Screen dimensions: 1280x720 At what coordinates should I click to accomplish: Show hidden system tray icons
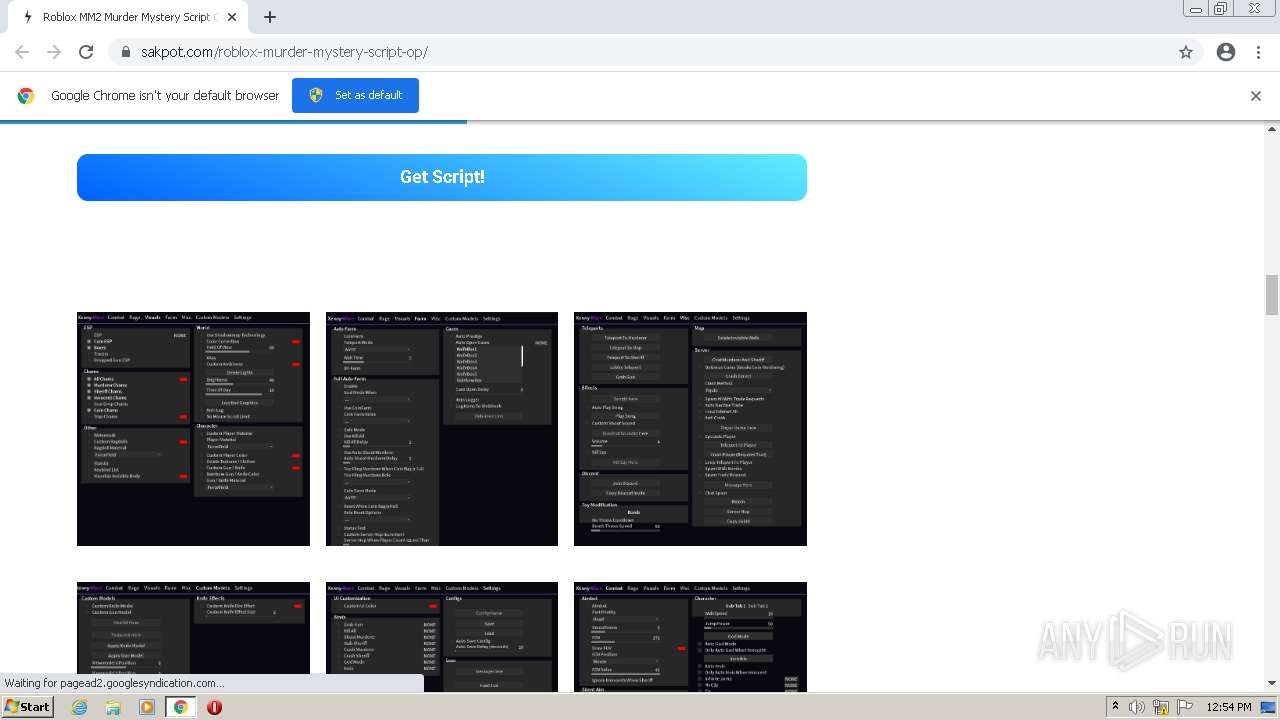coord(1115,707)
